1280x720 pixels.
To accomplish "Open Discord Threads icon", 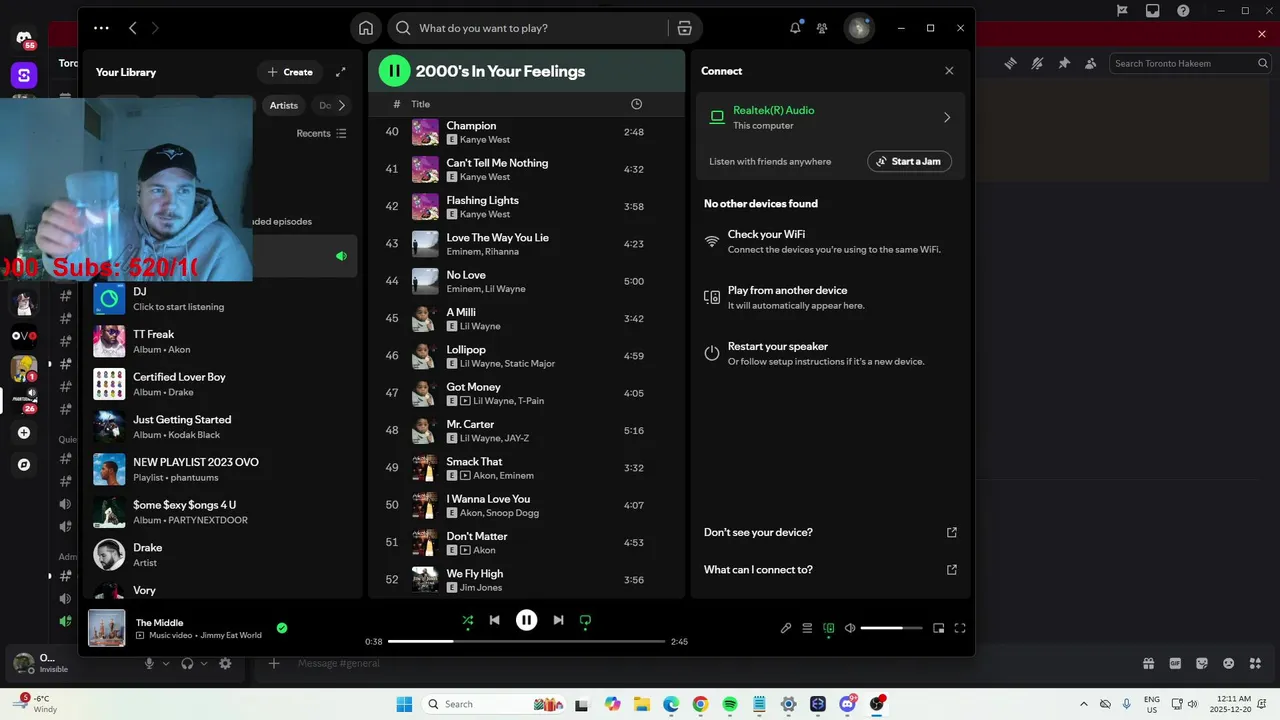I will pos(1010,63).
